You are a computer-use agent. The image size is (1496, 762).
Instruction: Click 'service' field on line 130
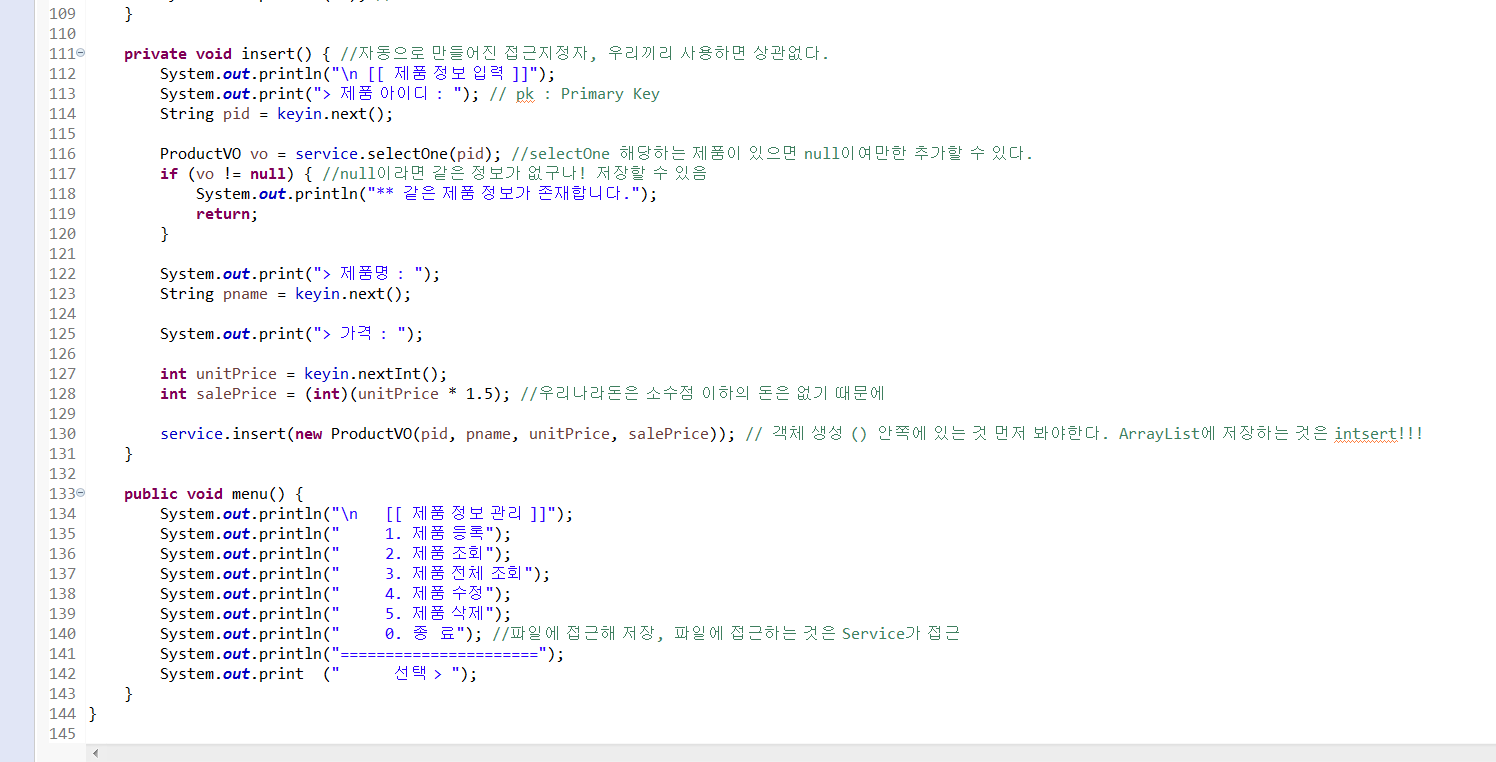tap(191, 434)
